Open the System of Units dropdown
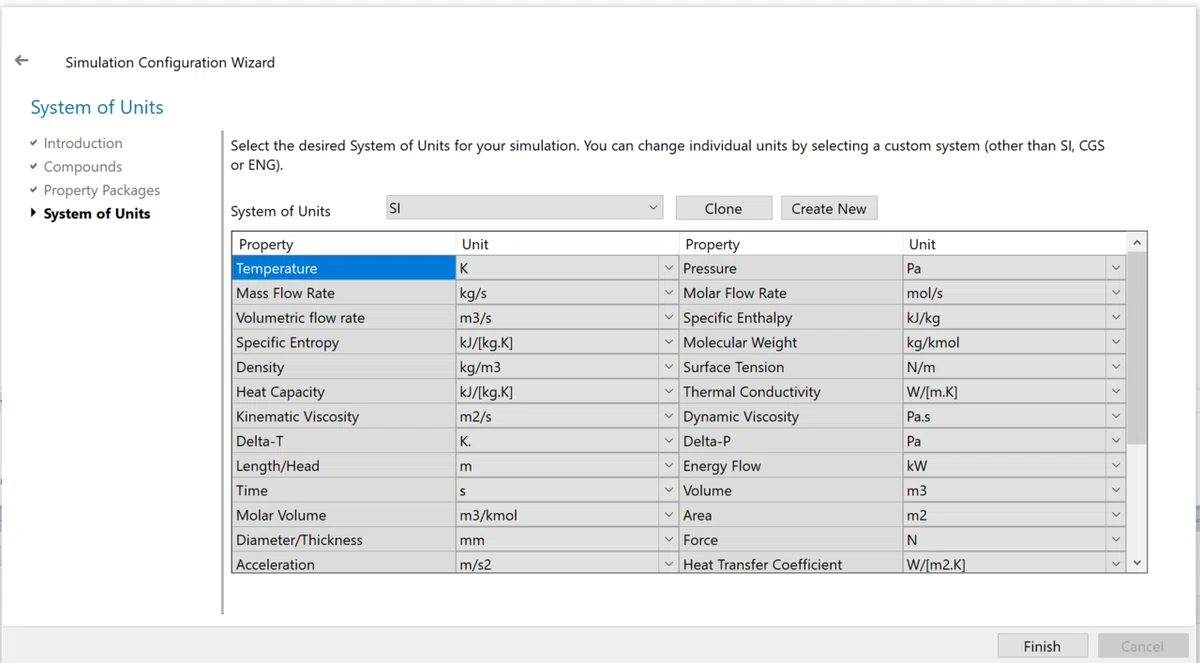 coord(525,208)
